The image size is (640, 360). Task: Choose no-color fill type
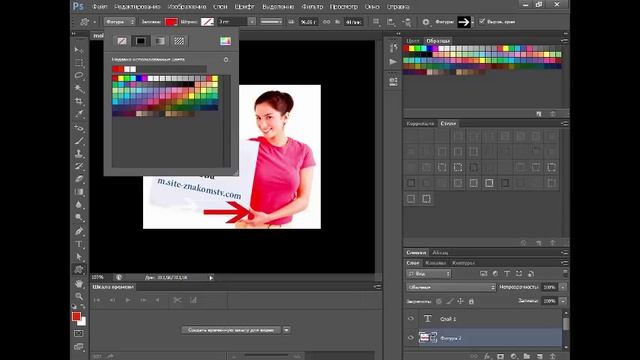tap(122, 41)
